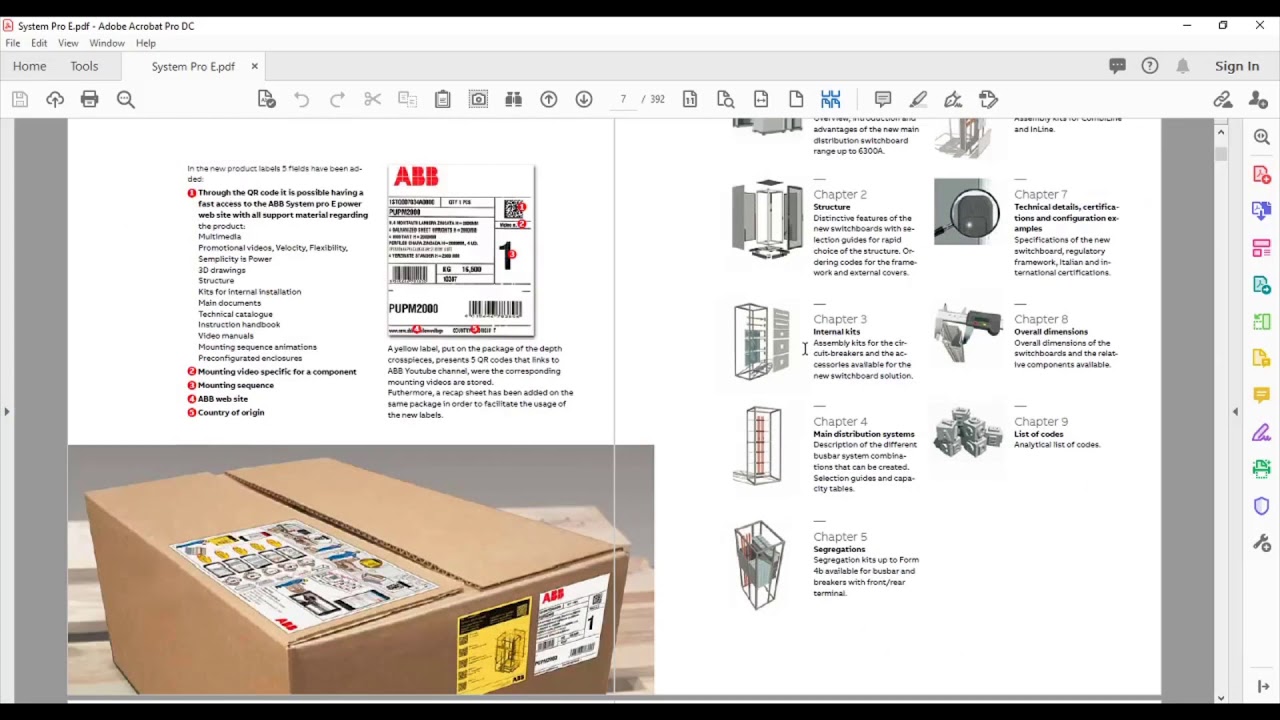Expand the left navigation pane arrow
This screenshot has width=1280, height=720.
tap(7, 411)
